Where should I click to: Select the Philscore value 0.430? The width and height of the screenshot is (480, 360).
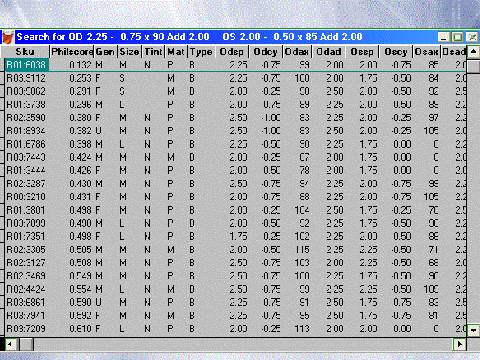click(x=80, y=184)
